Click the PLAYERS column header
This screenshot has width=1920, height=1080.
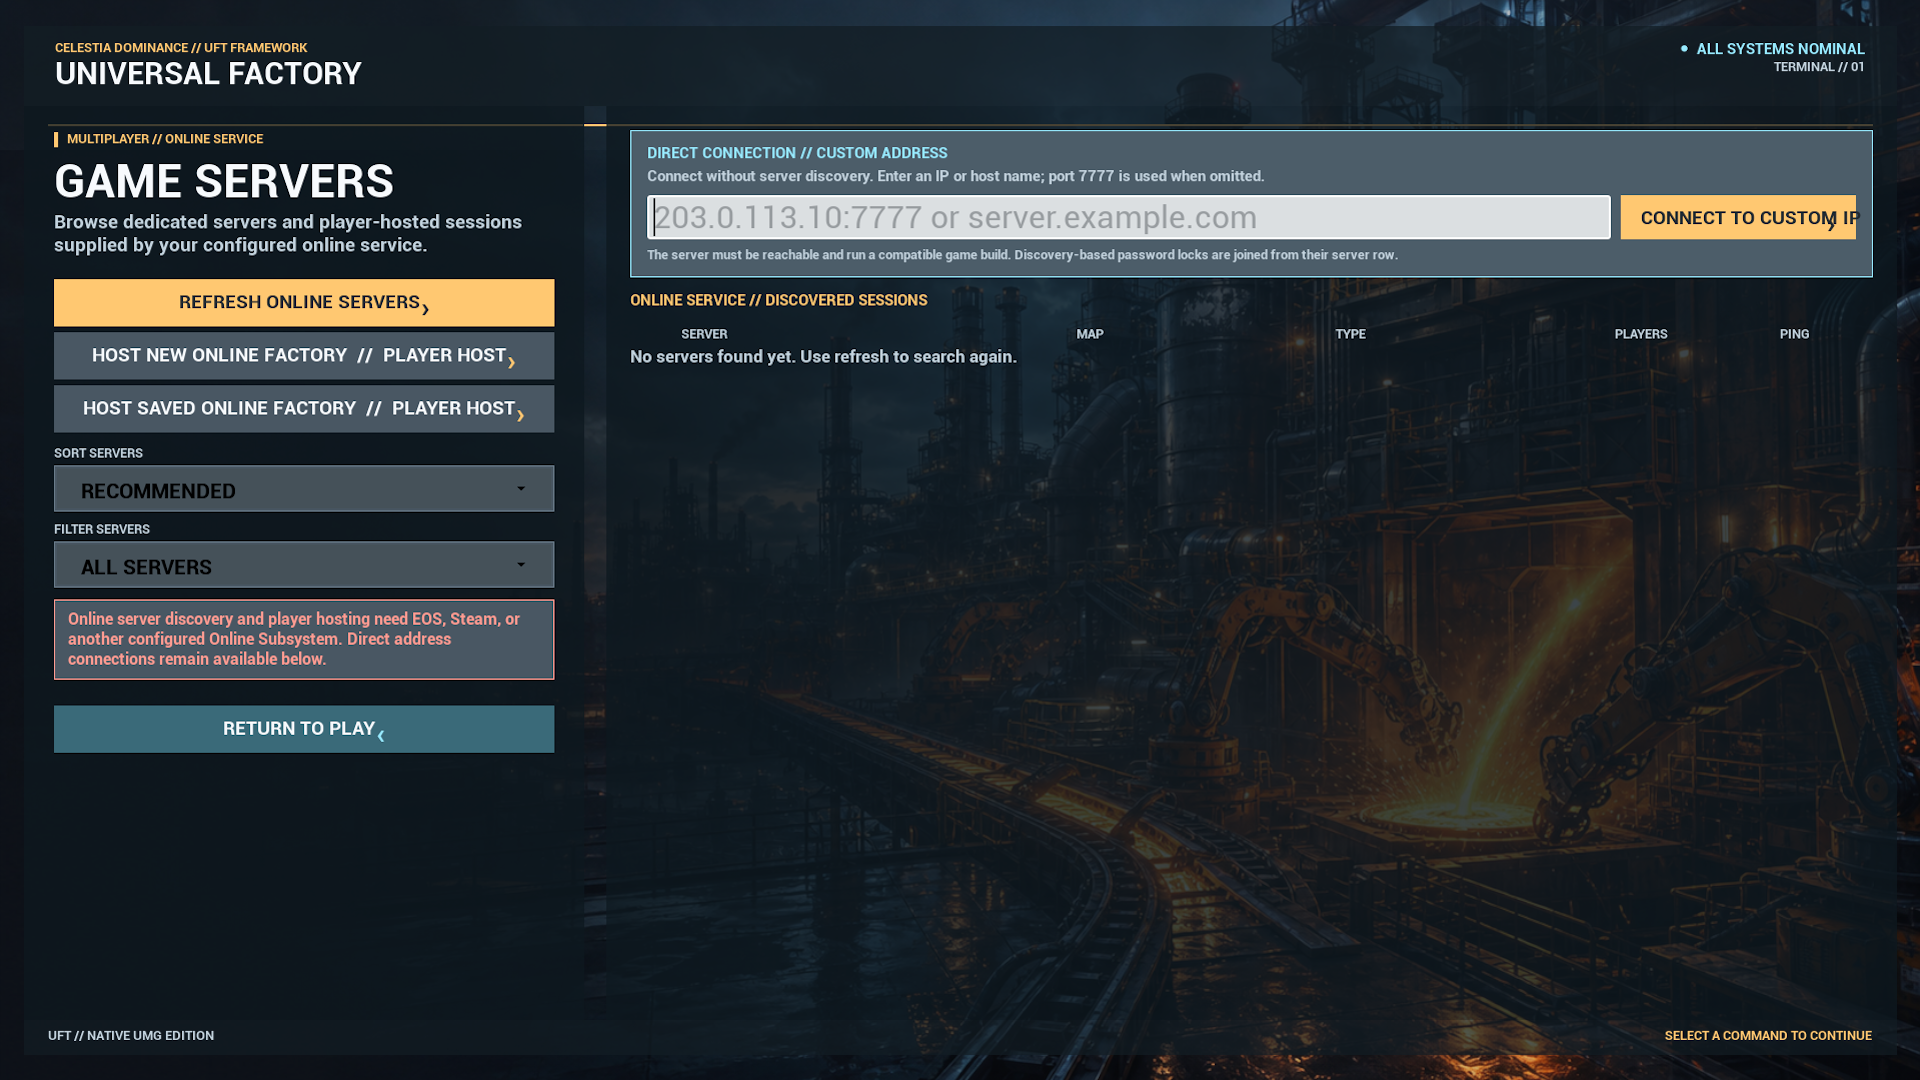(1641, 334)
